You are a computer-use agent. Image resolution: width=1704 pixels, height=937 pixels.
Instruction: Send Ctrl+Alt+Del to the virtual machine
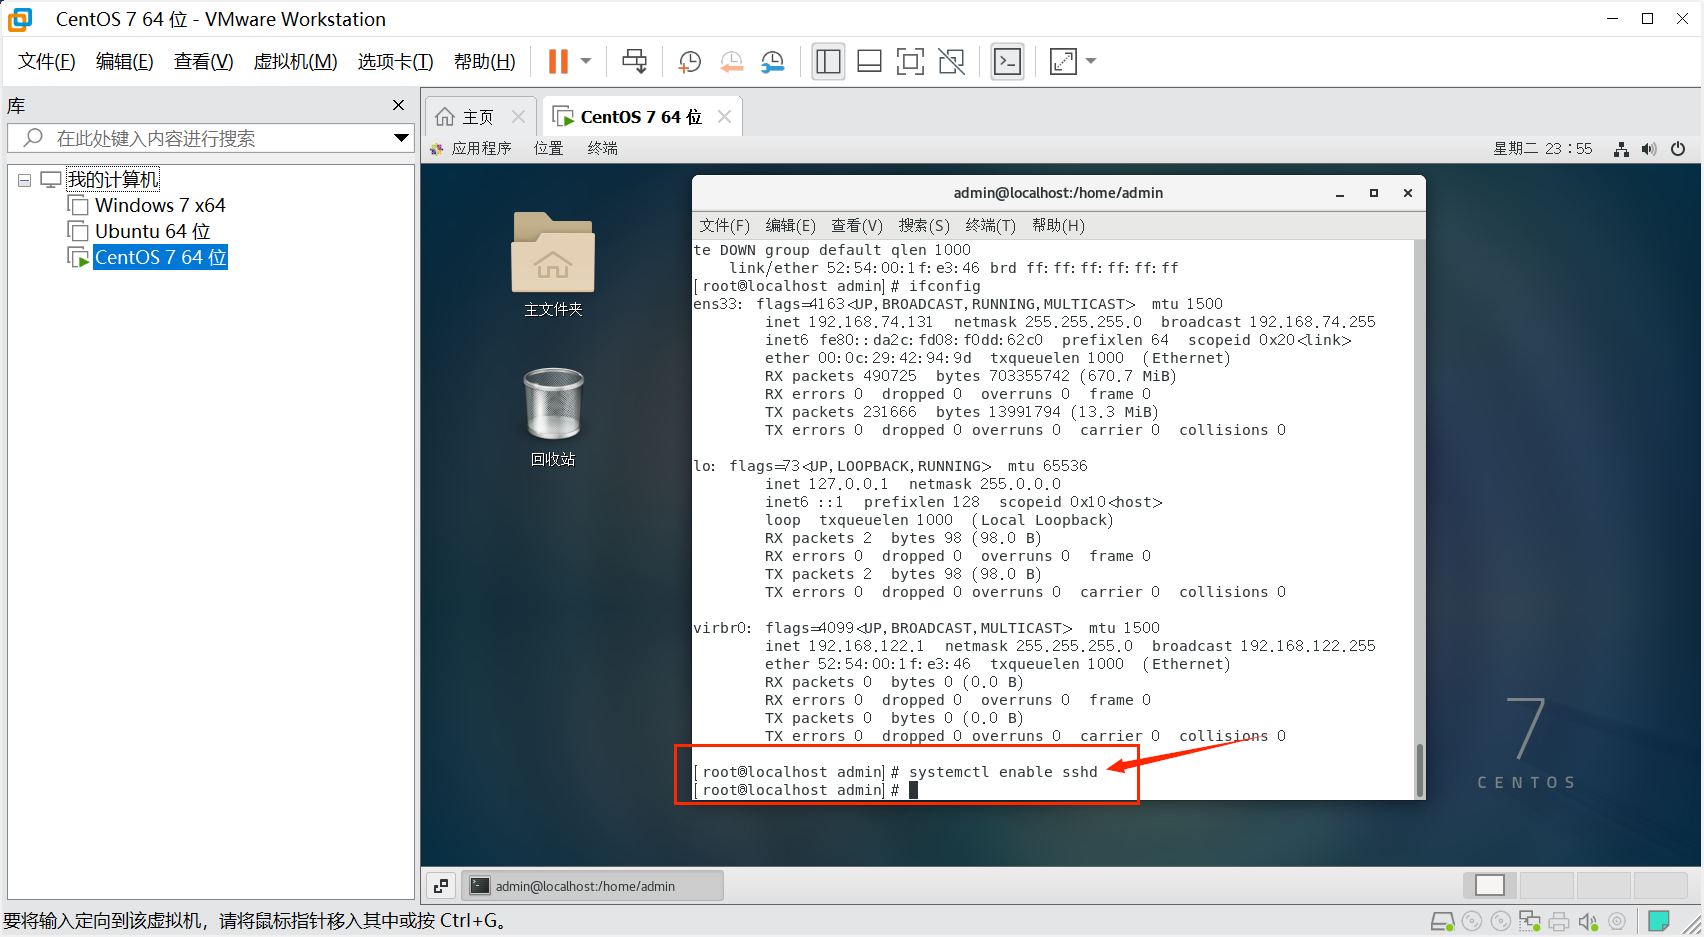(x=634, y=61)
